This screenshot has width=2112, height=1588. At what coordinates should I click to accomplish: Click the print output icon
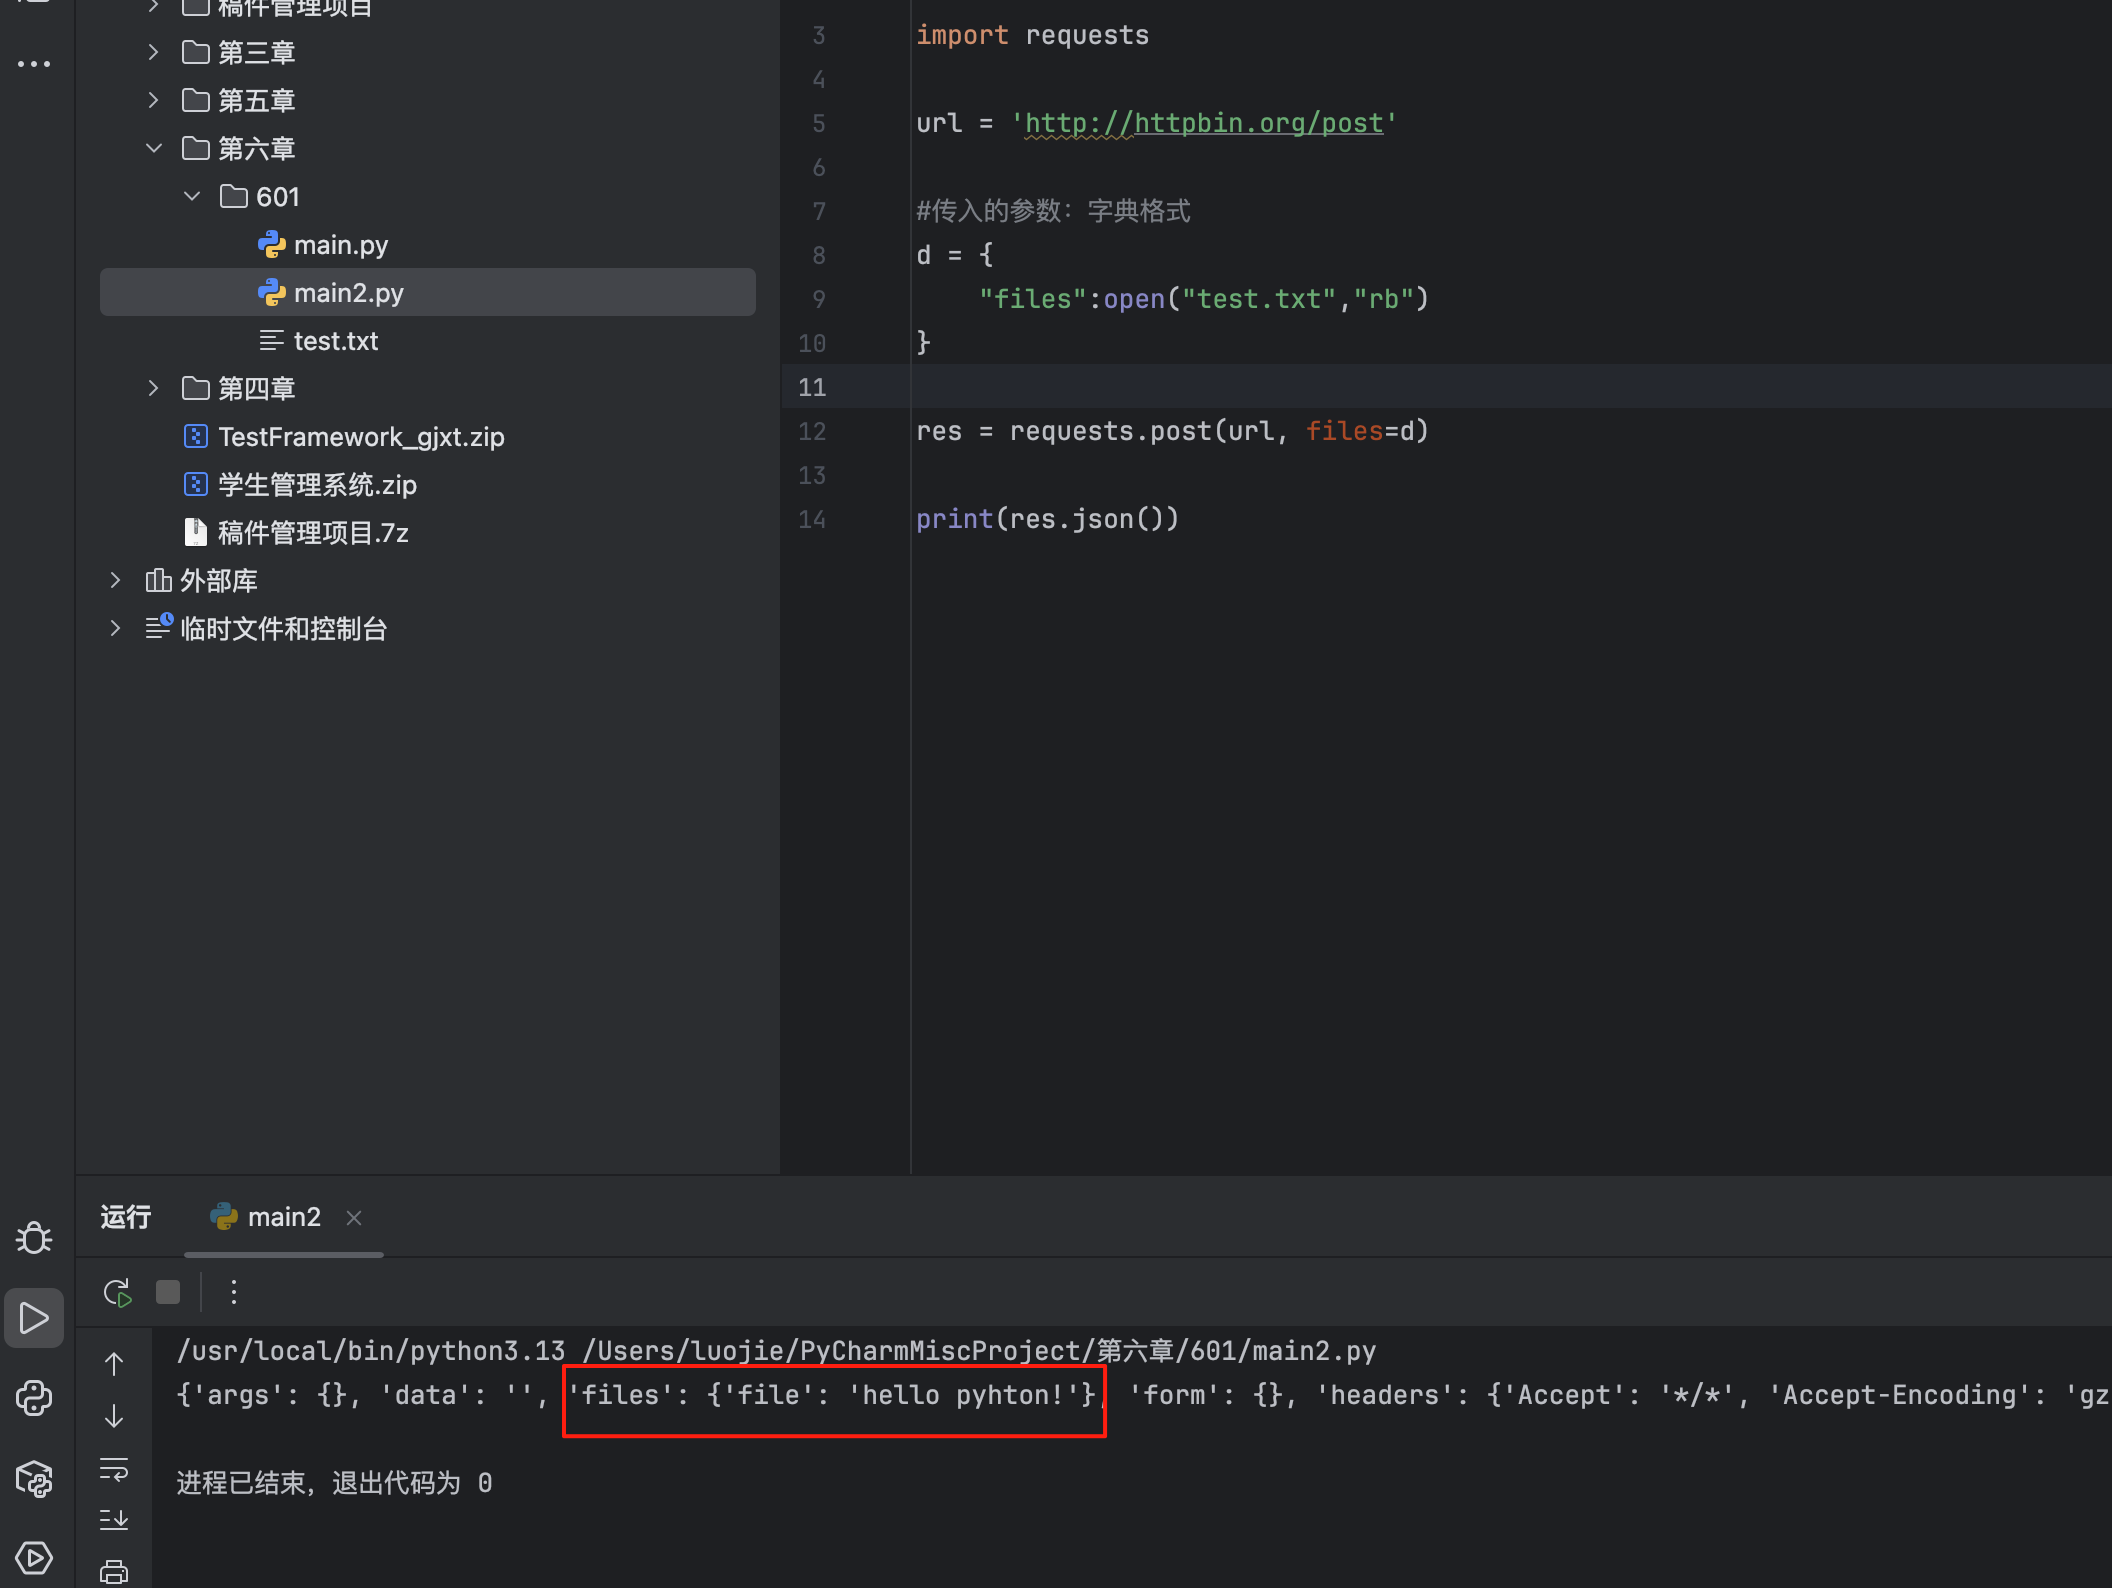(x=114, y=1571)
